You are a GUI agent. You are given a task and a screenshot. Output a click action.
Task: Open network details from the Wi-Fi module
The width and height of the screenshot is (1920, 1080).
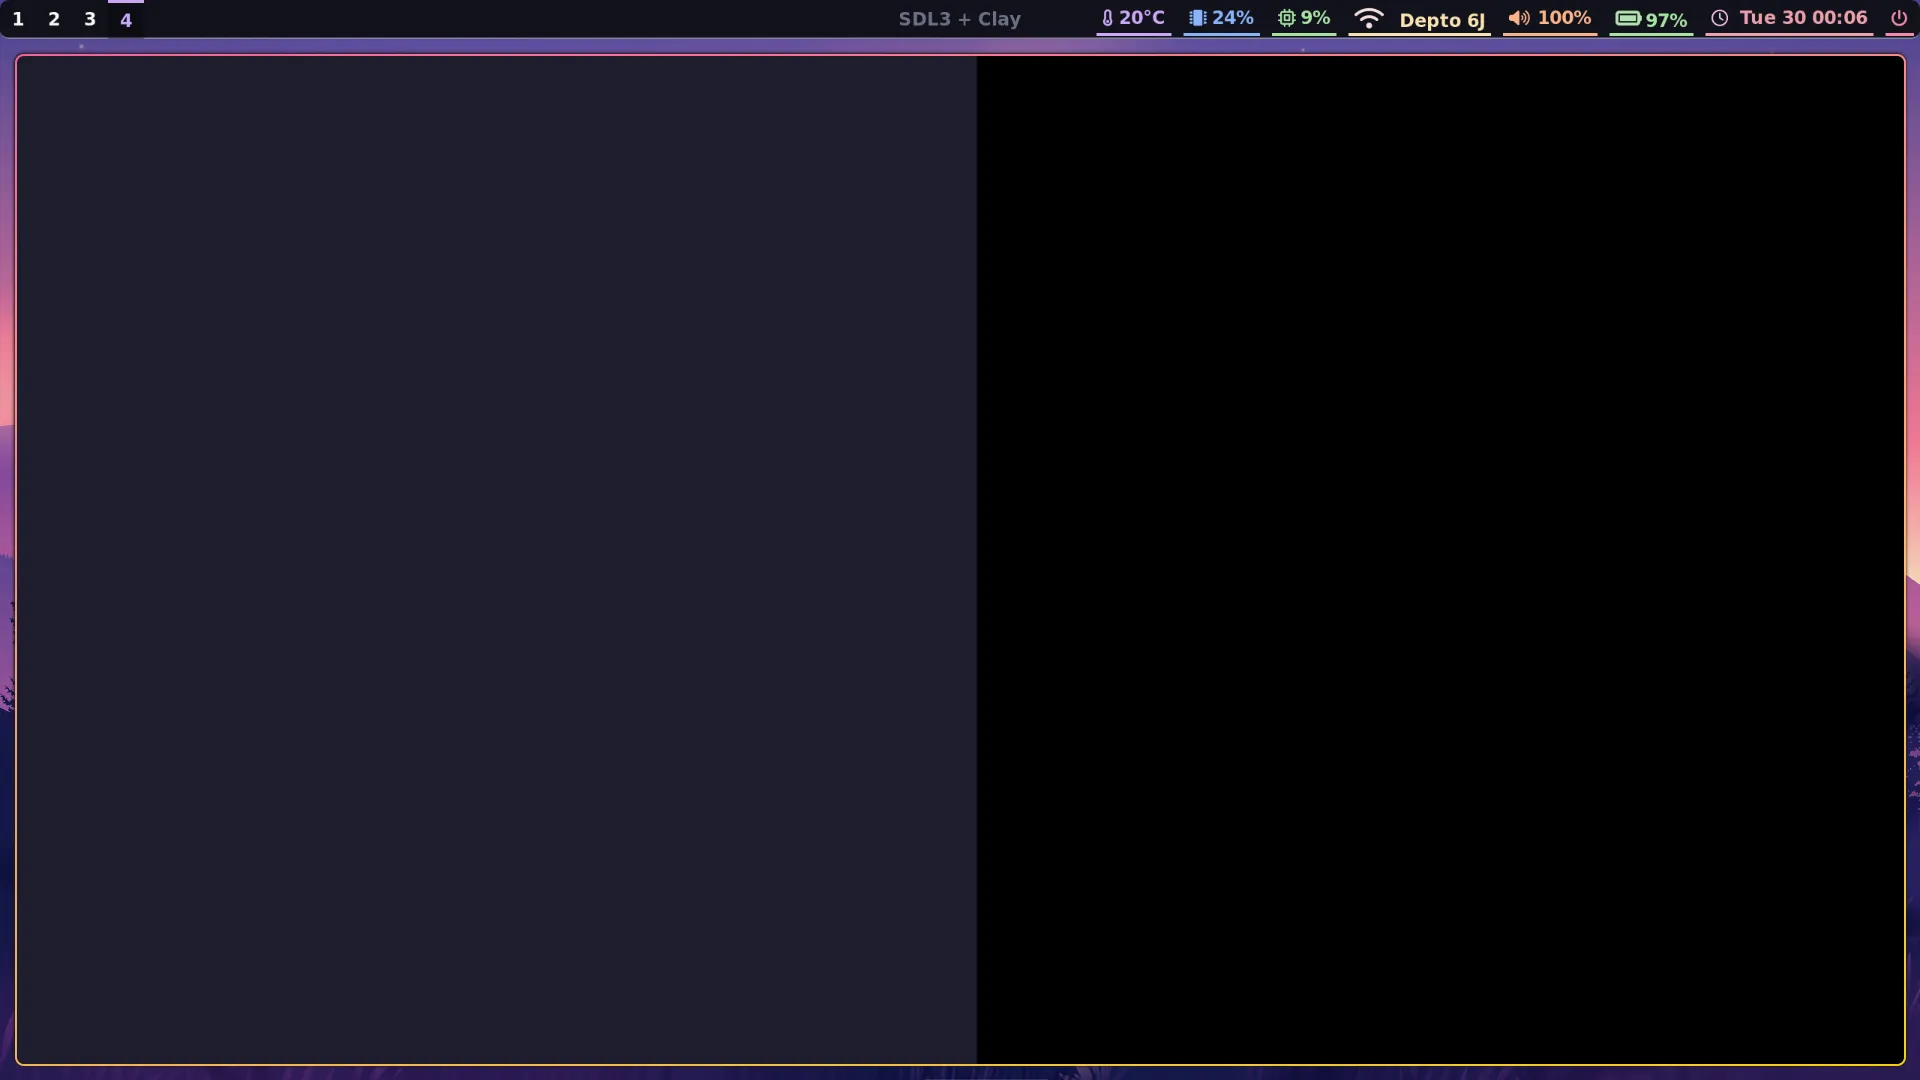[x=1420, y=18]
